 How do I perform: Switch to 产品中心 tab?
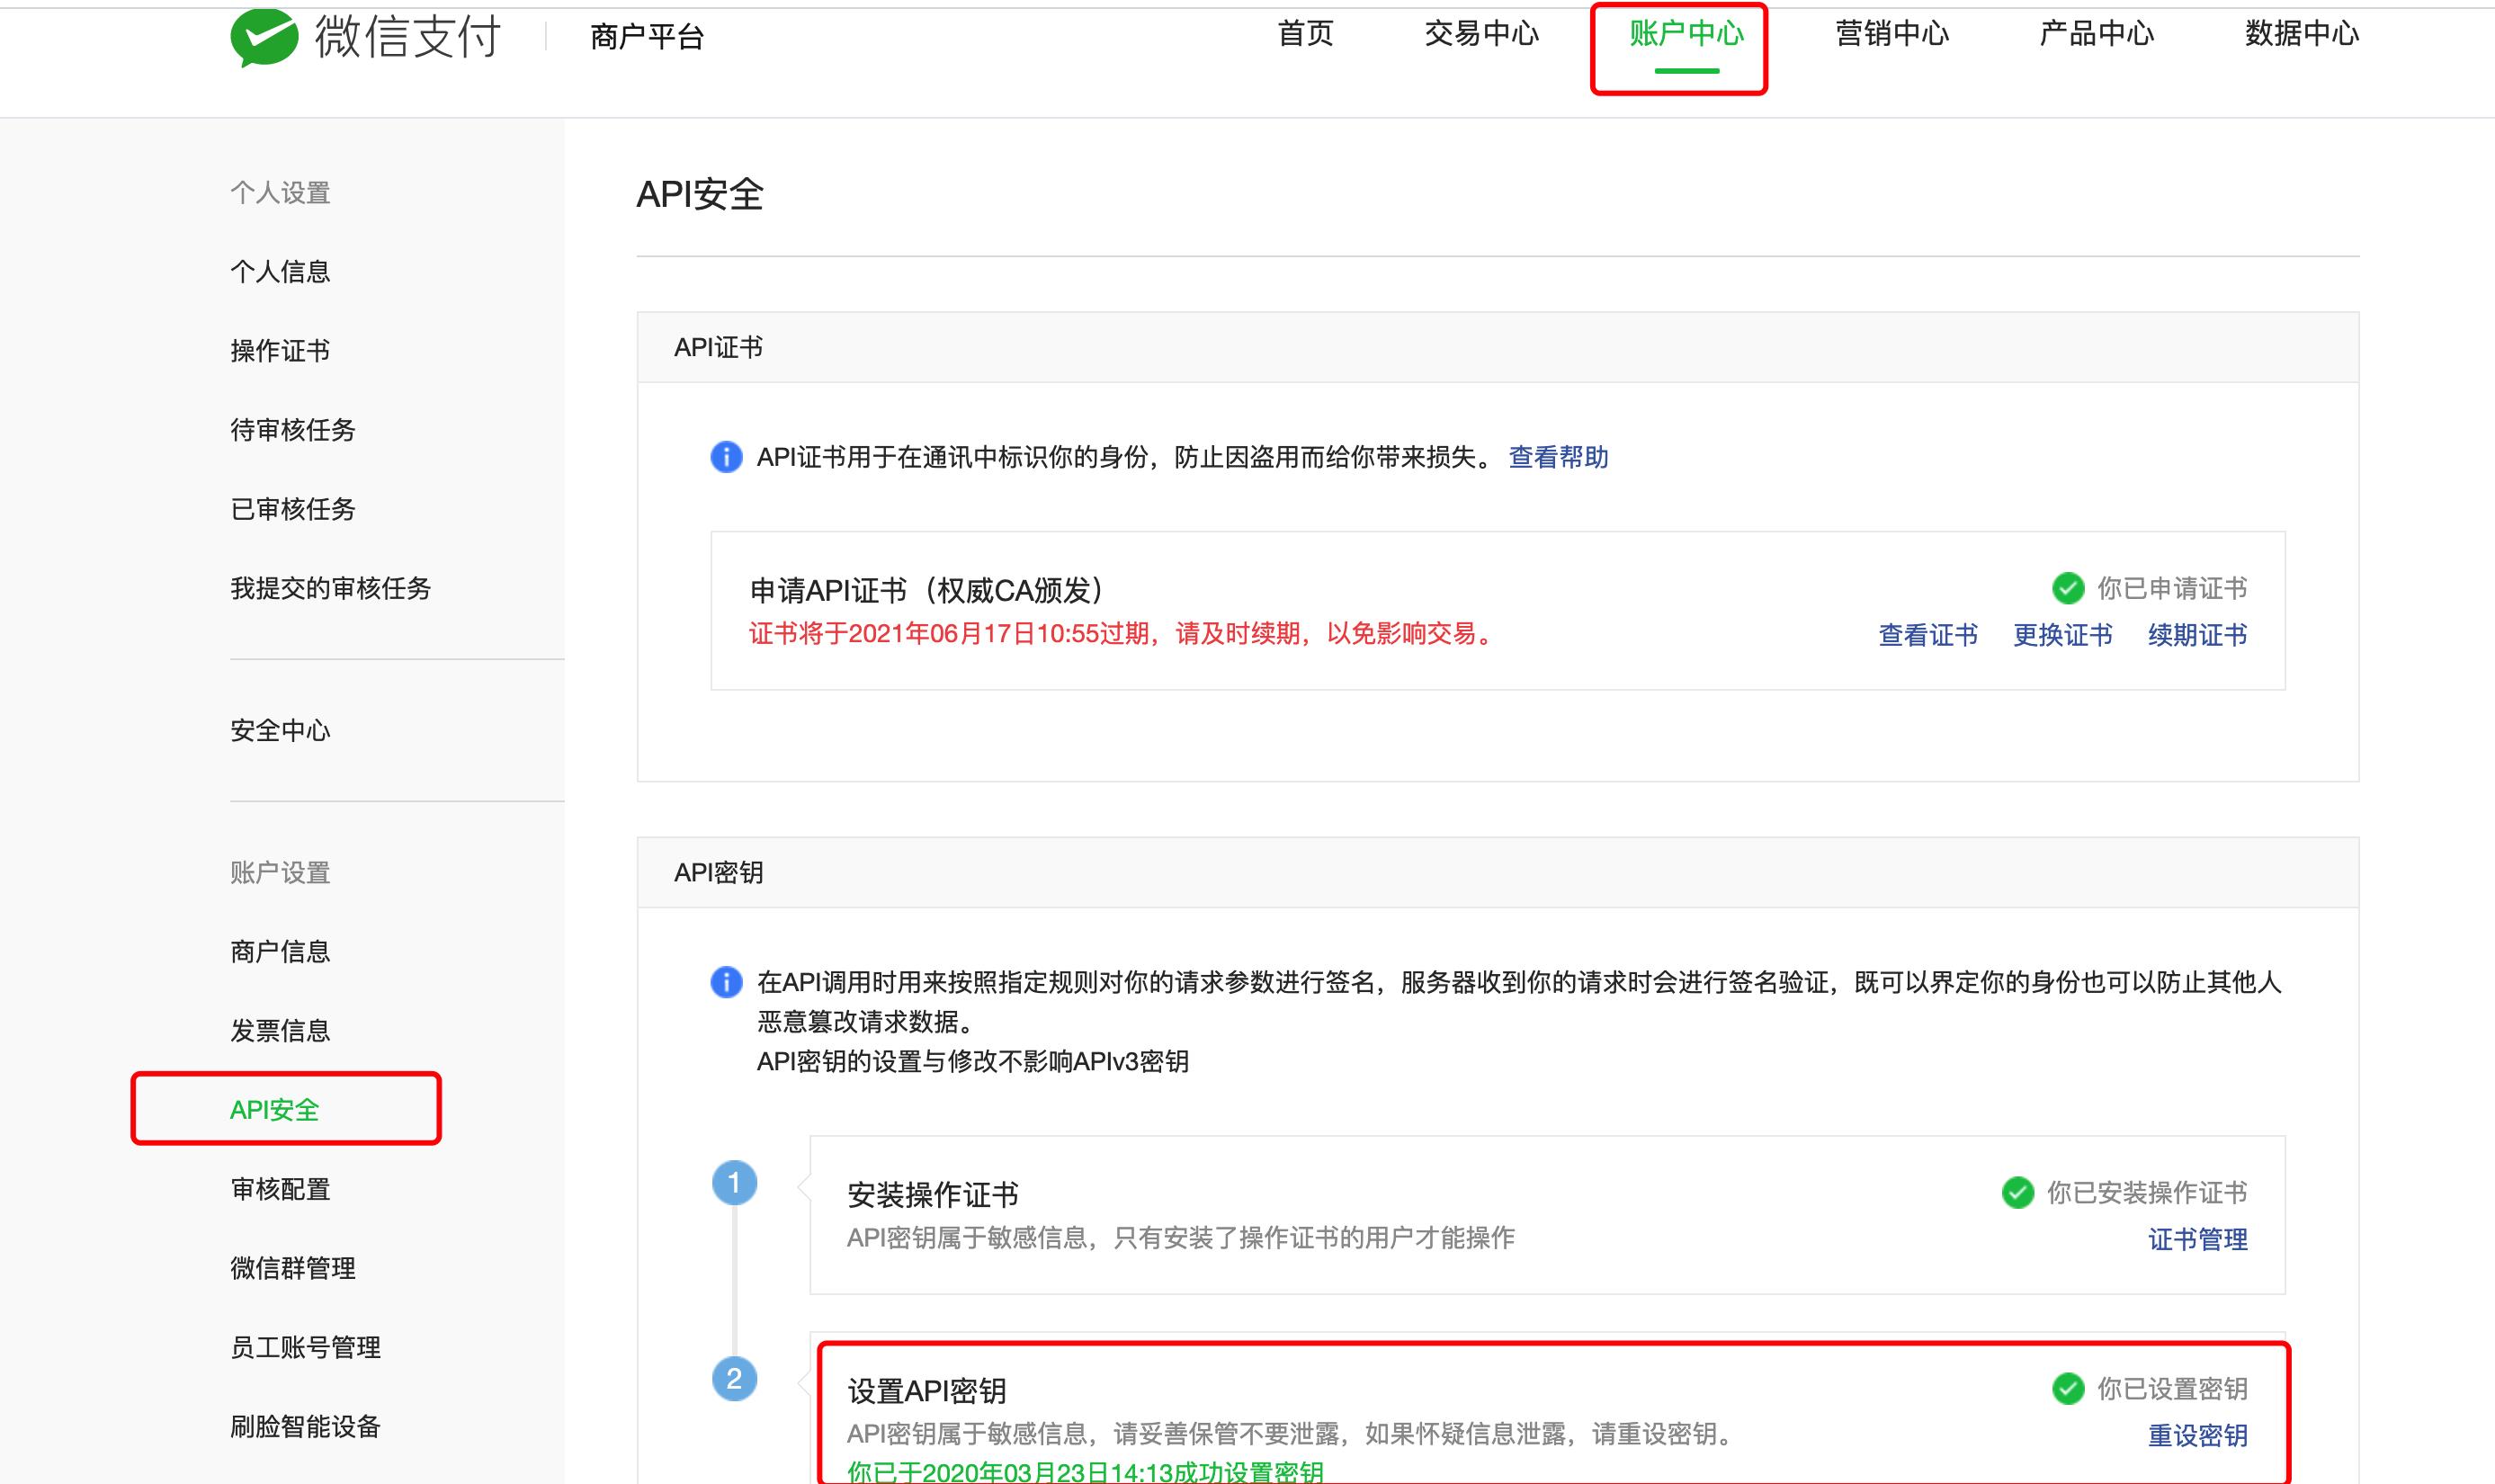tap(2096, 34)
